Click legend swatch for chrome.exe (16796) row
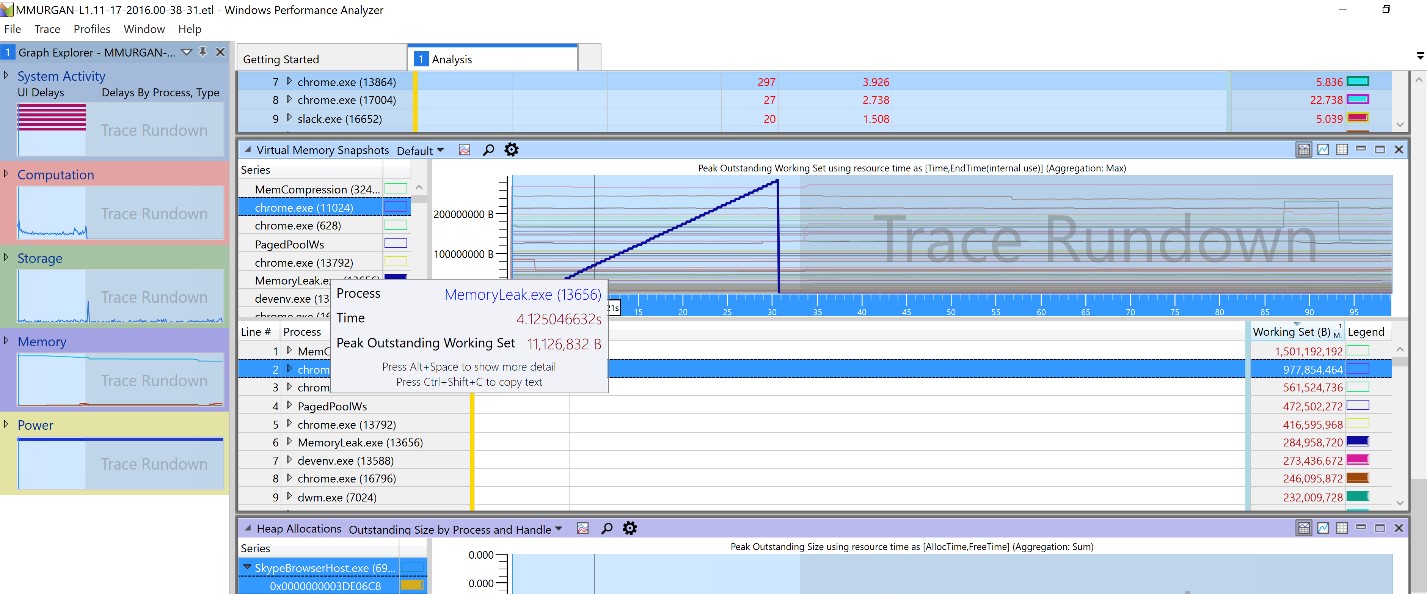The height and width of the screenshot is (594, 1427). point(1358,478)
